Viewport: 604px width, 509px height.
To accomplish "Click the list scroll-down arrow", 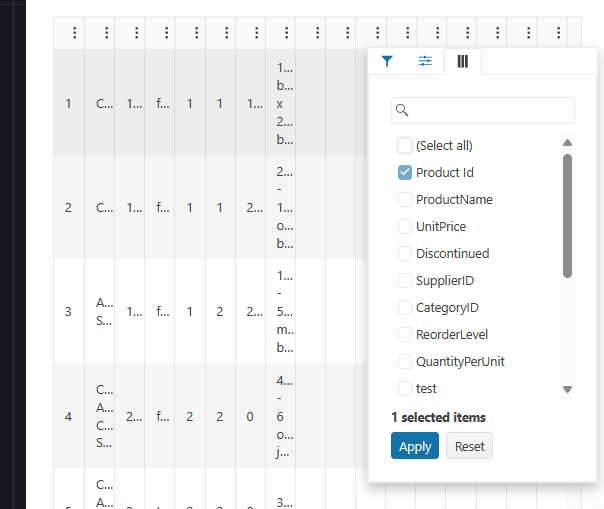I will [567, 389].
